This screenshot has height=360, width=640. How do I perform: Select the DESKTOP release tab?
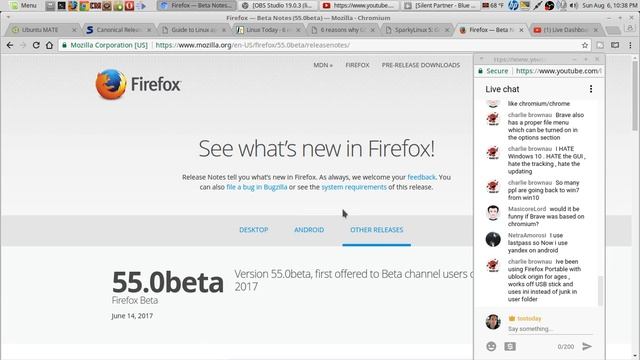pyautogui.click(x=253, y=230)
